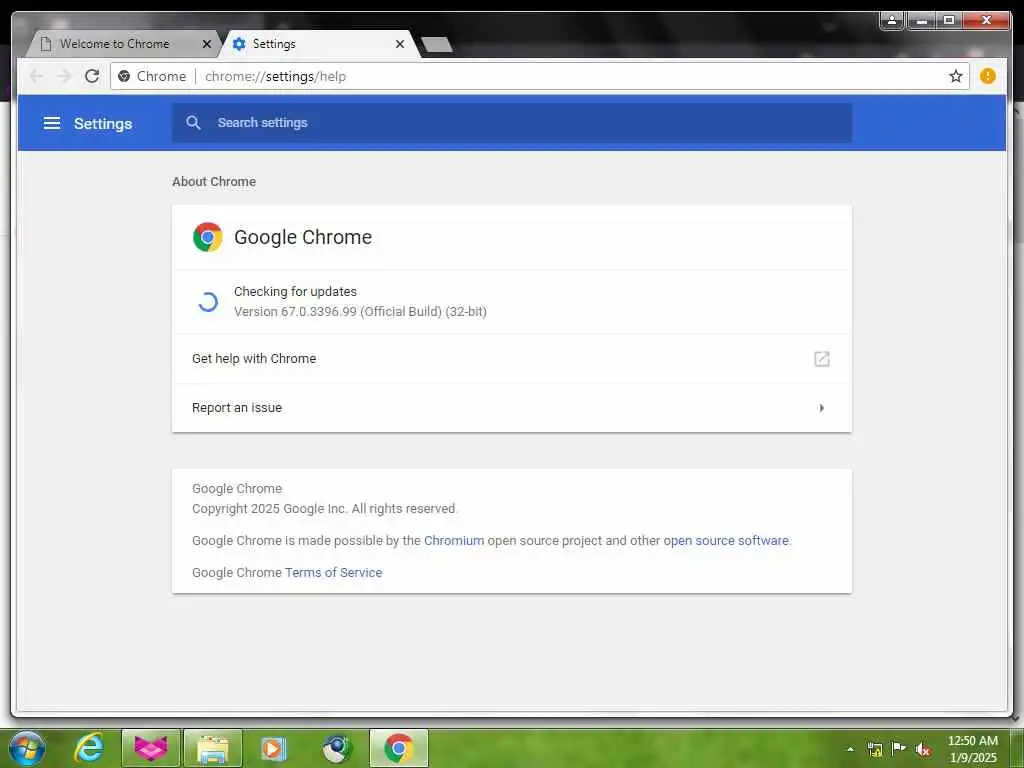Click the Copyright 2025 Google Inc. text
The width and height of the screenshot is (1024, 768).
click(x=325, y=509)
